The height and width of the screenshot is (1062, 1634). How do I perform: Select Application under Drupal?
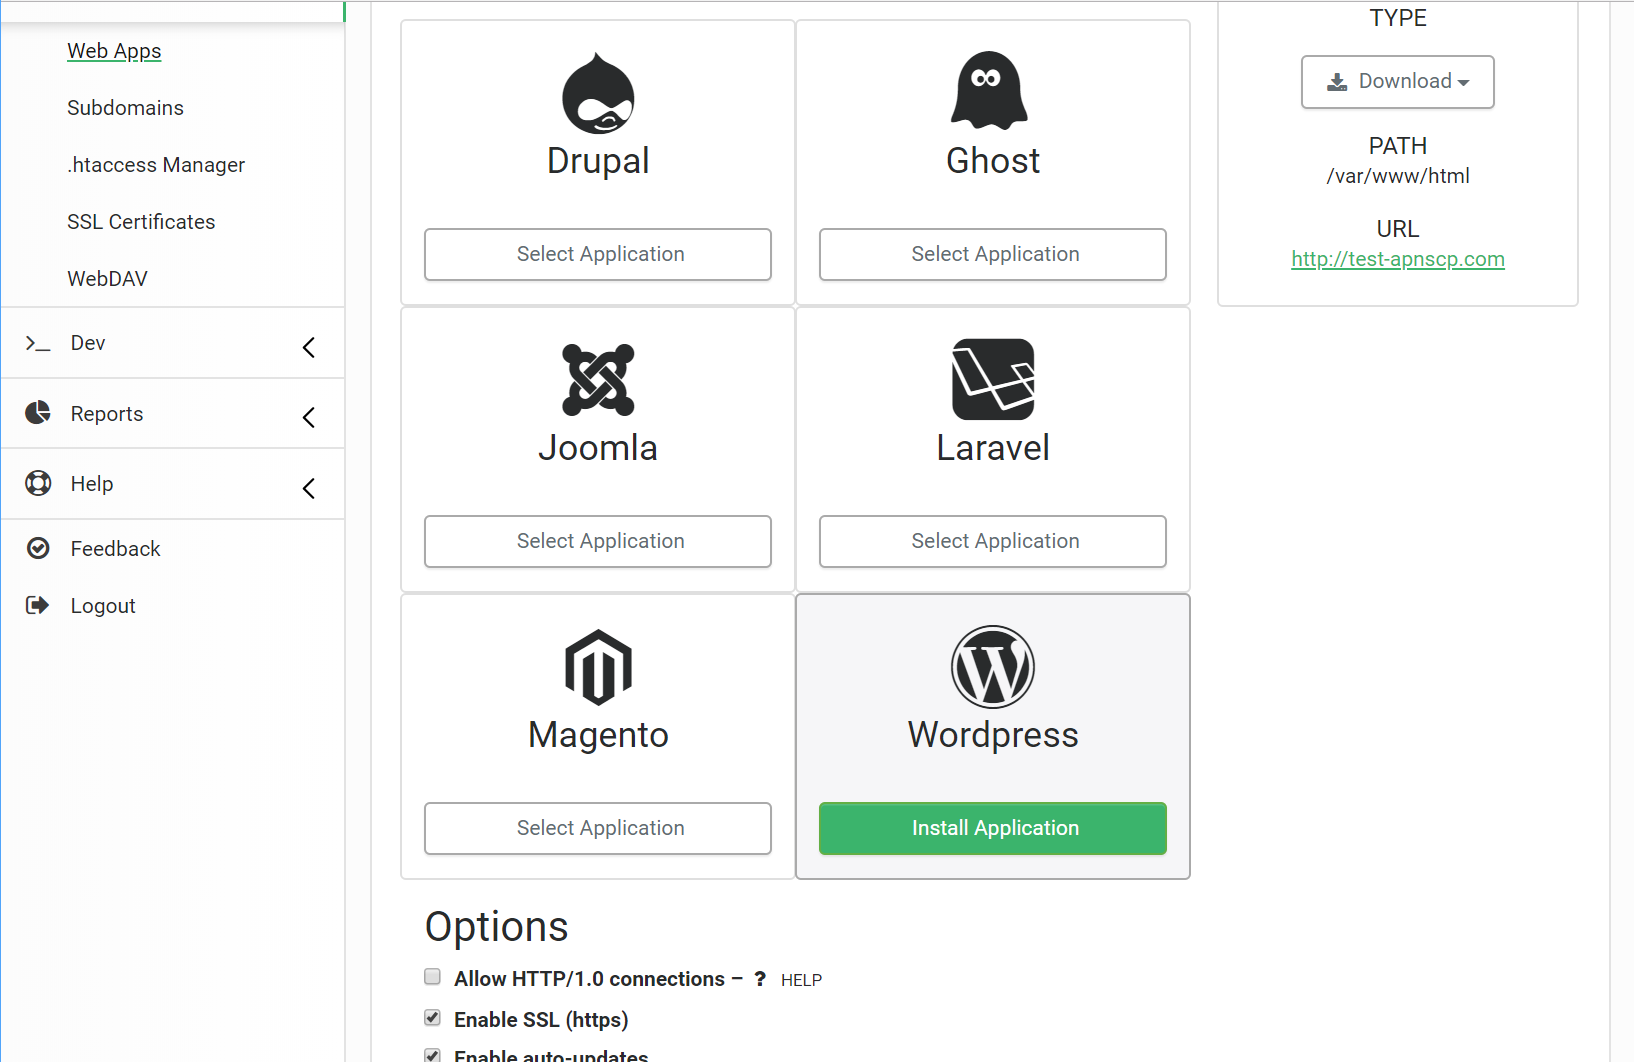click(598, 254)
